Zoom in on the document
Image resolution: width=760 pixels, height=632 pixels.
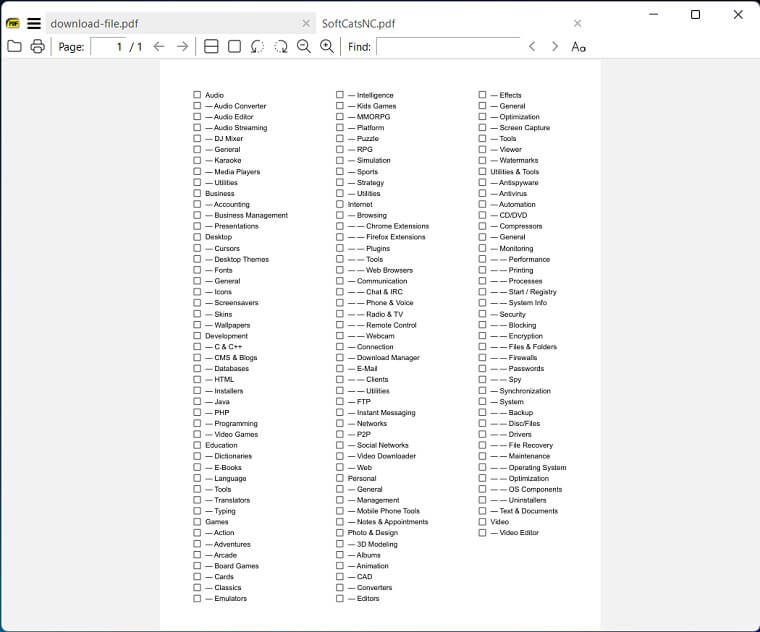pos(327,47)
